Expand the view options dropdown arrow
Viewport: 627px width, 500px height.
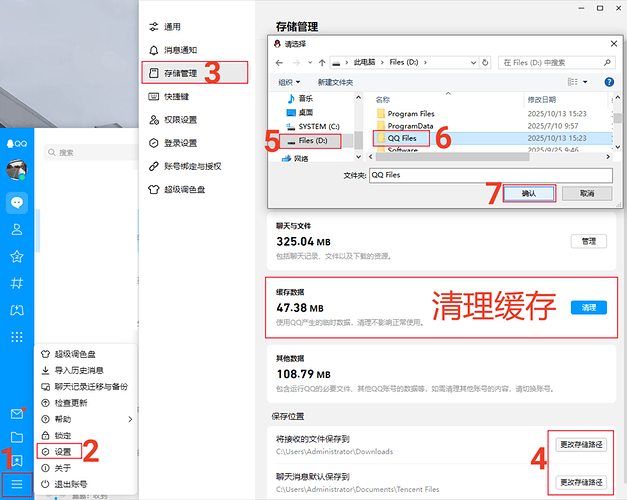coord(585,82)
